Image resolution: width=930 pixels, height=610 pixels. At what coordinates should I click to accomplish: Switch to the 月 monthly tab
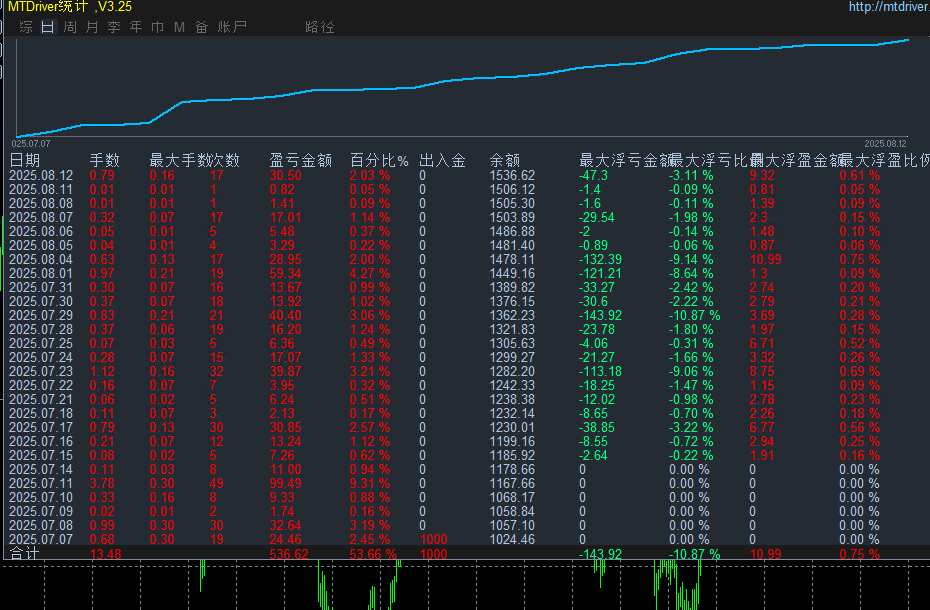coord(92,27)
